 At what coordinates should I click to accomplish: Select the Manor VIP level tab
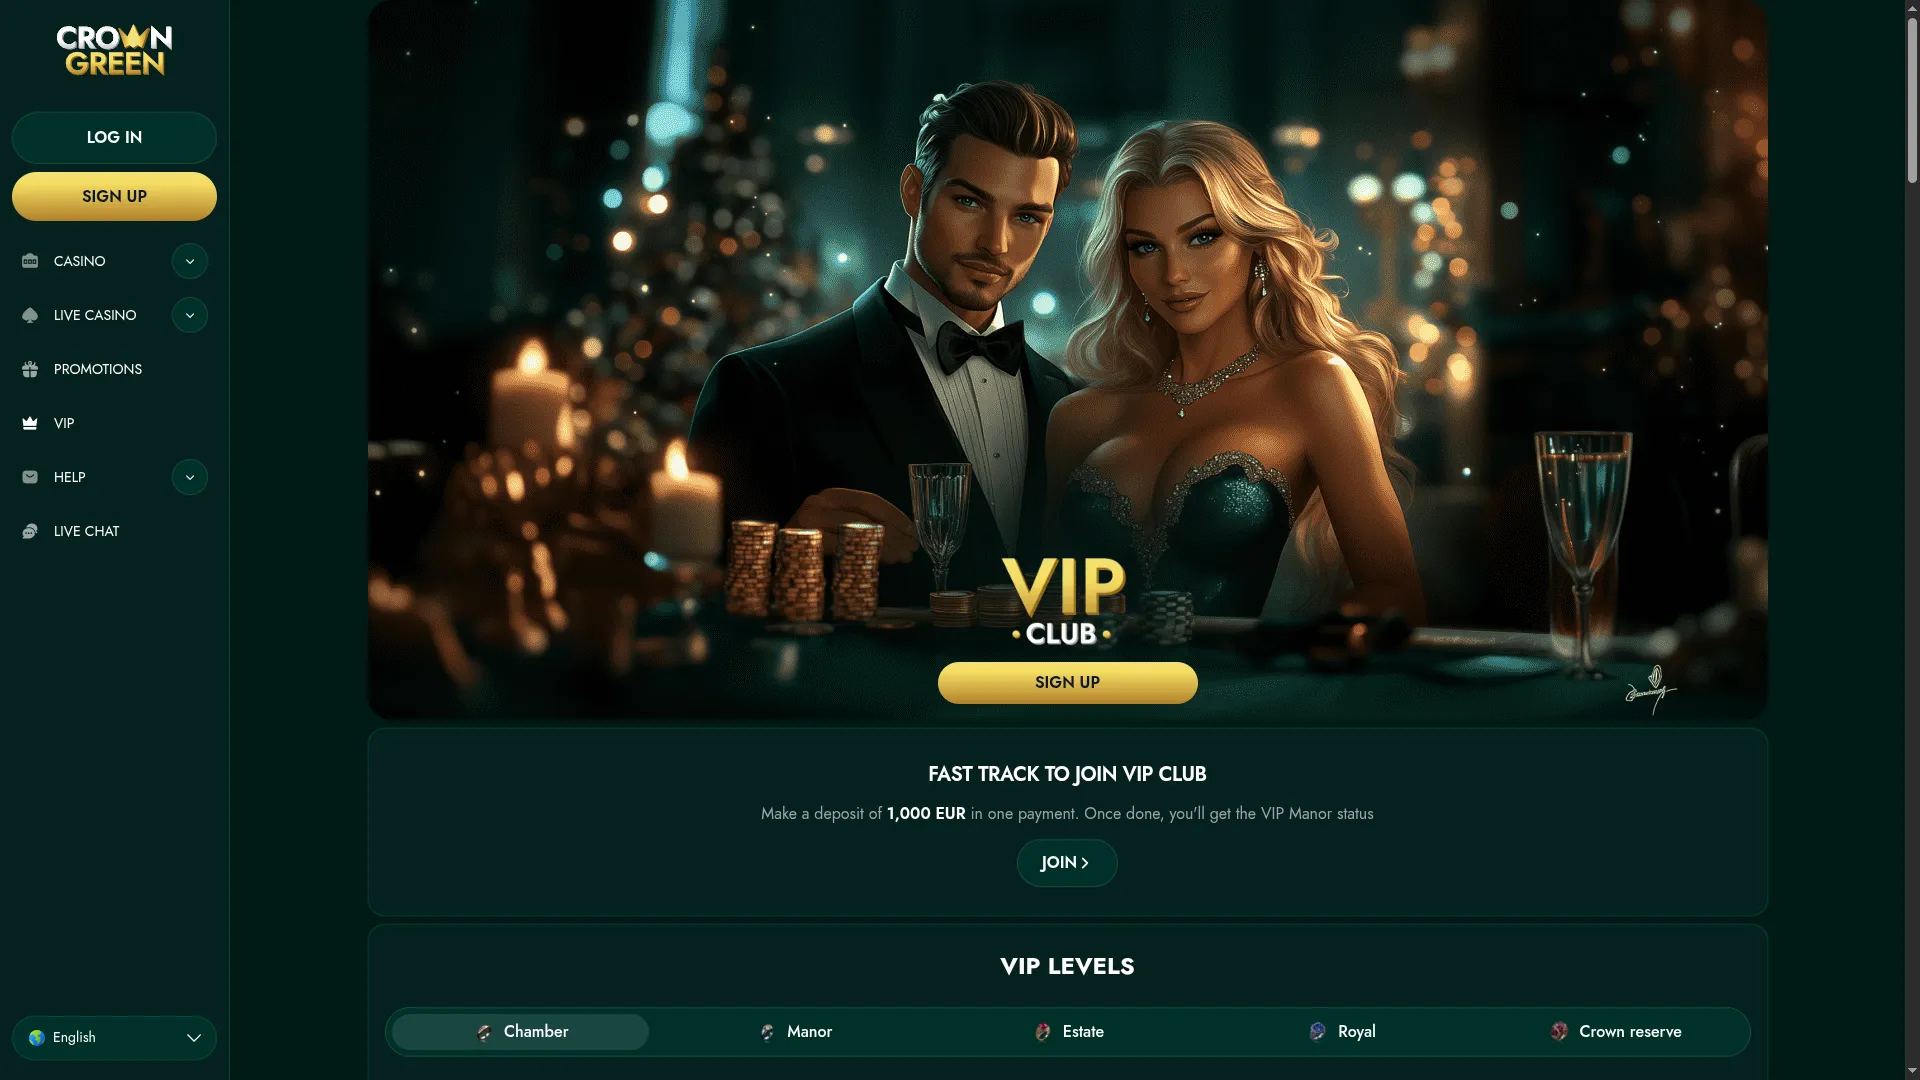click(x=795, y=1032)
